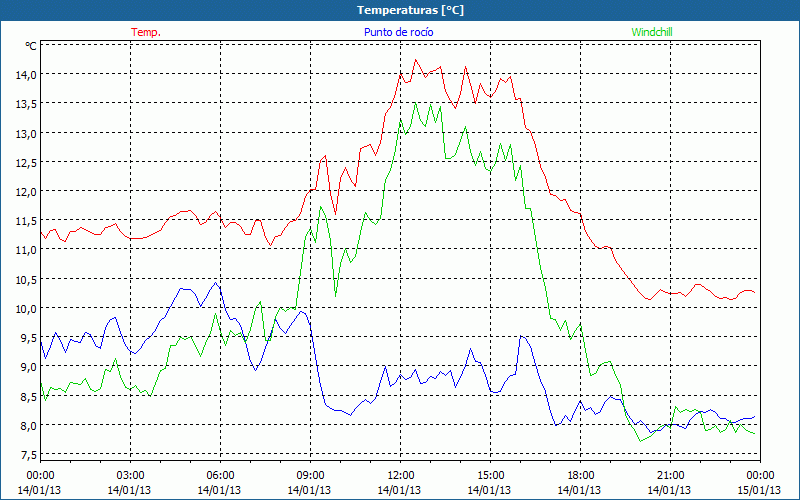Click the °C unit label on the axis
Screen dimensions: 800x500
pyautogui.click(x=30, y=45)
